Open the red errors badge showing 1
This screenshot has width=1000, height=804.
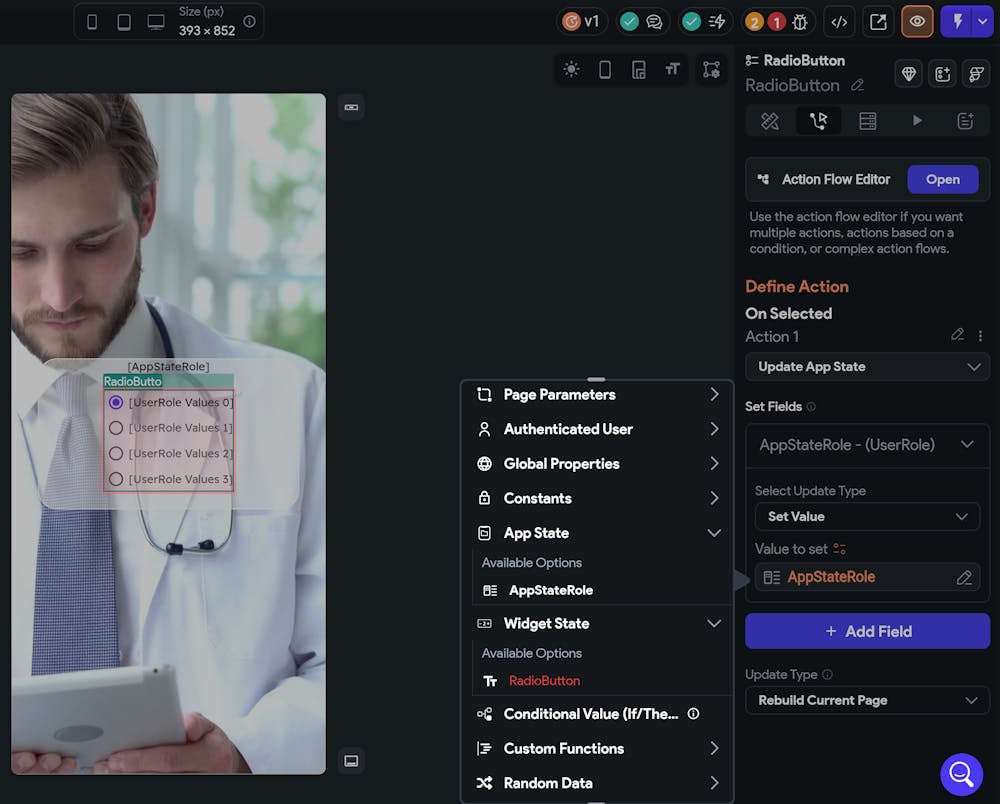coord(776,22)
